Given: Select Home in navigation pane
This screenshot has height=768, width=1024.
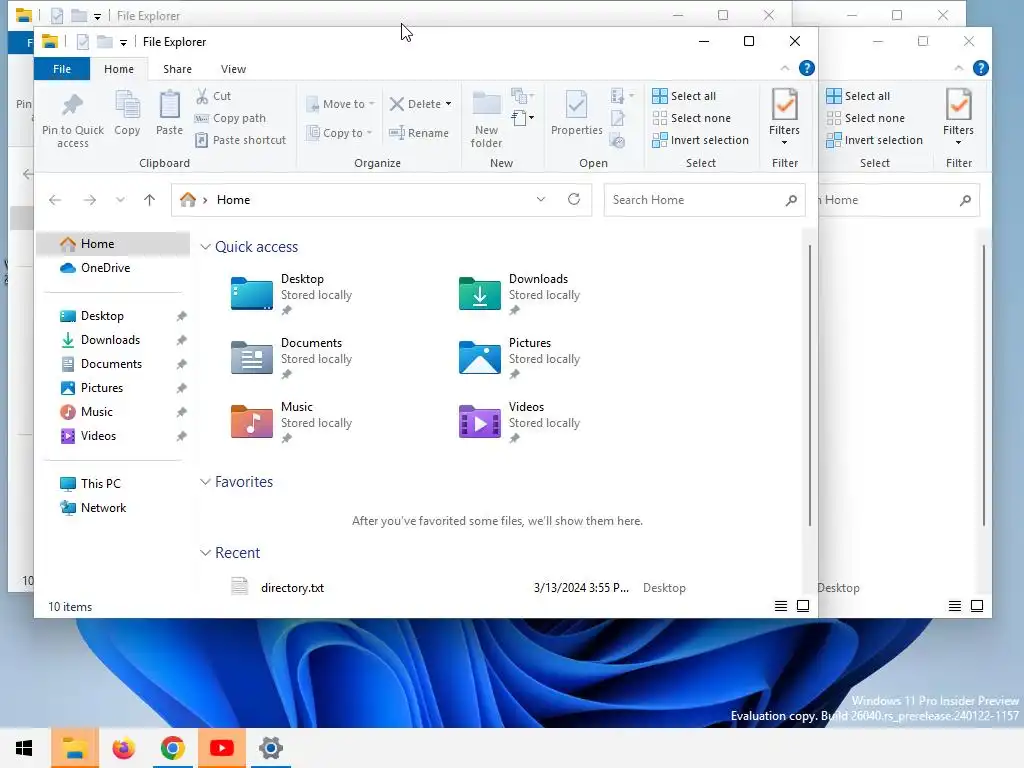Looking at the screenshot, I should [113, 244].
